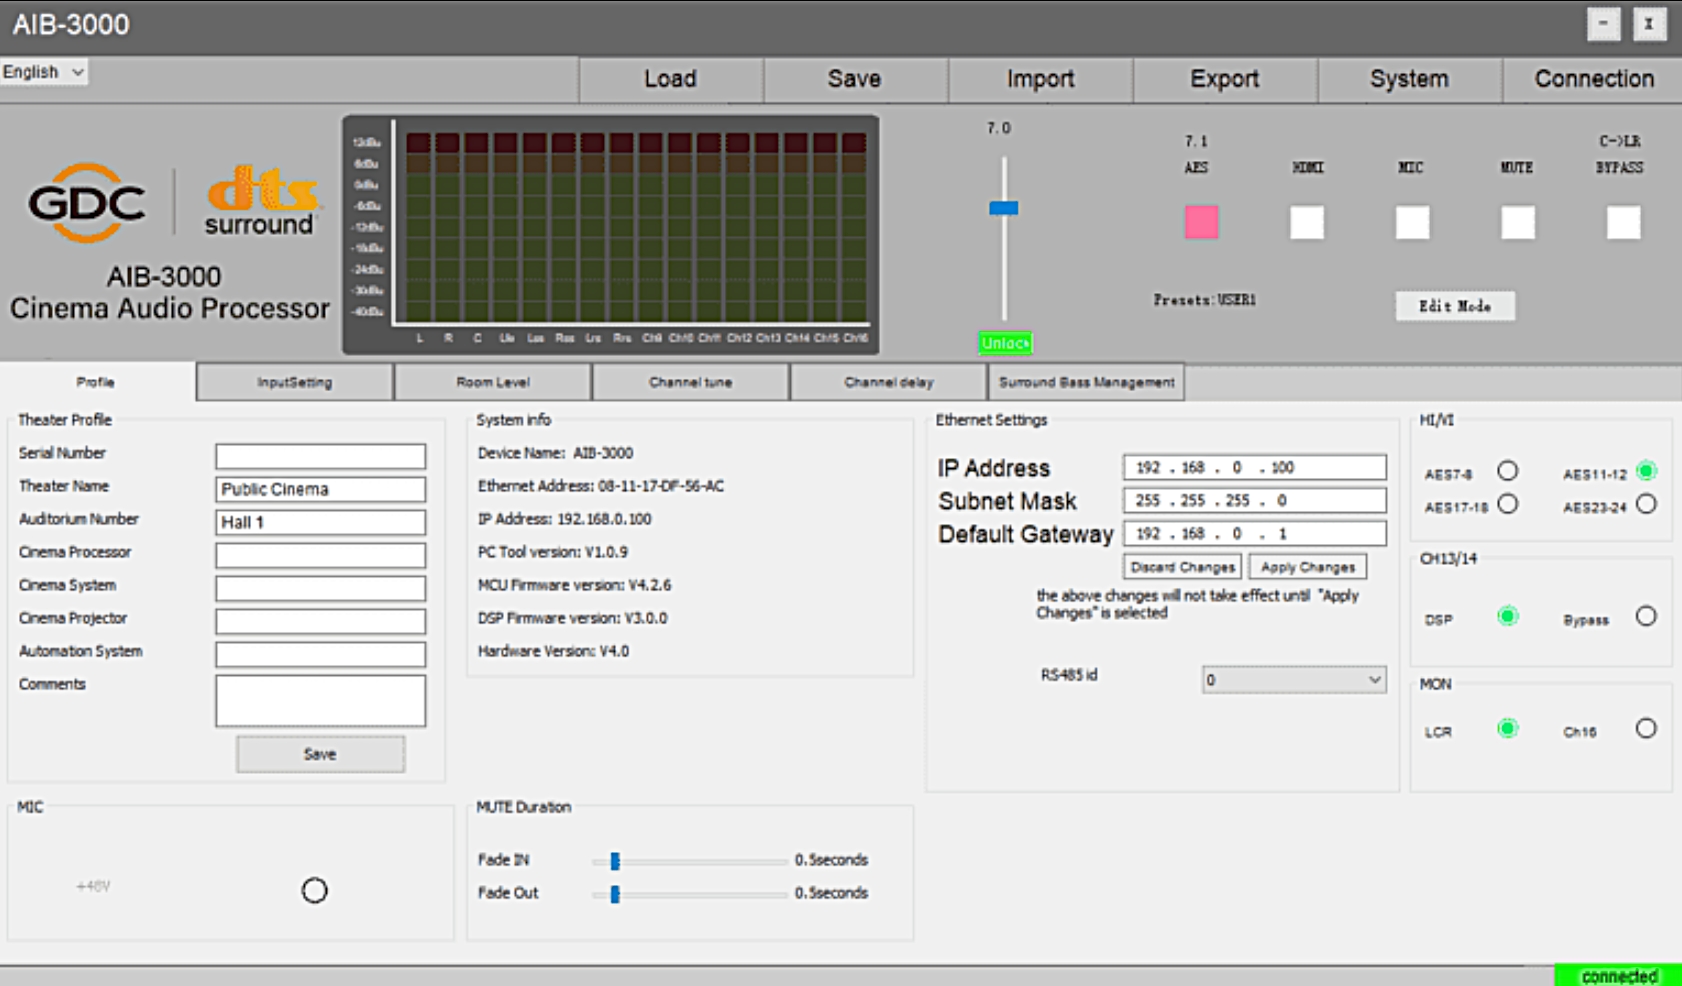The height and width of the screenshot is (986, 1682).
Task: Select the CH13/14 Bypass radio button
Action: point(1646,616)
